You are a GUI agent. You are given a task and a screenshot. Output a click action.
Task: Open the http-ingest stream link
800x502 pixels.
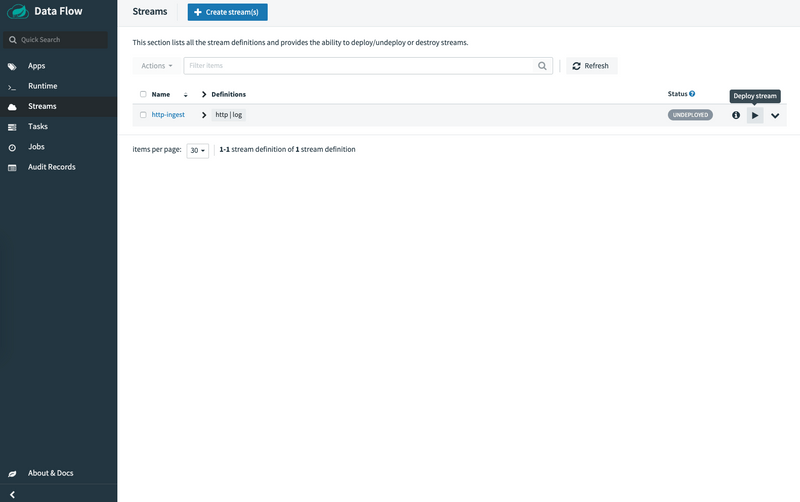(168, 115)
